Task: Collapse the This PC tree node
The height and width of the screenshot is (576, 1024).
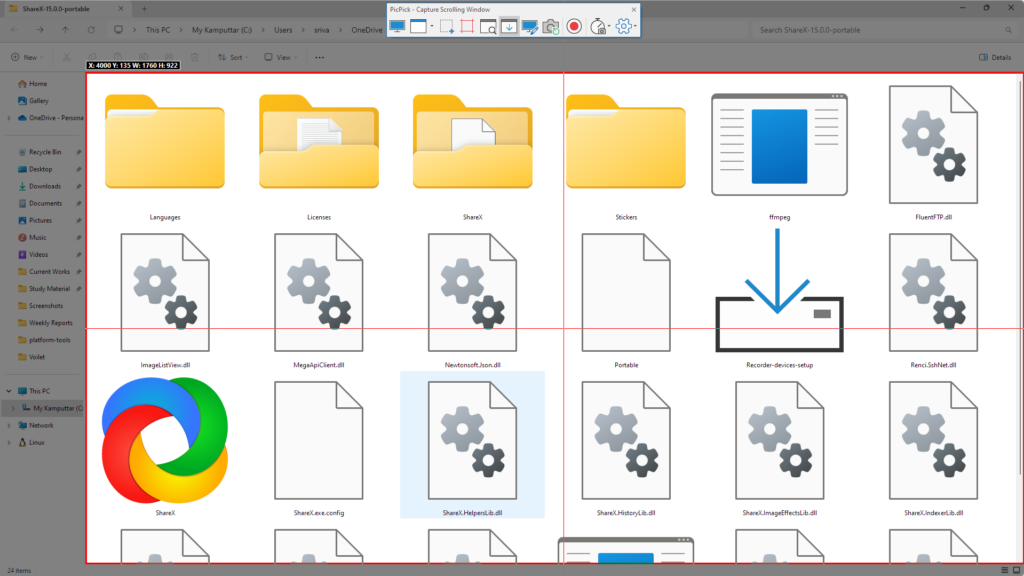Action: point(9,391)
